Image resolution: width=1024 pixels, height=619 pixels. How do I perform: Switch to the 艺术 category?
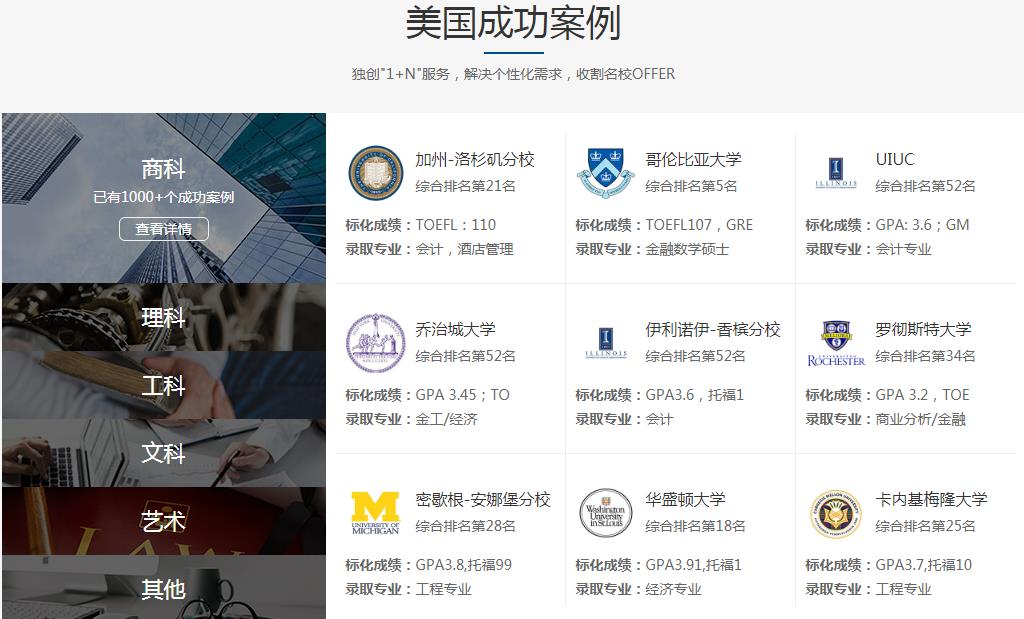[163, 521]
